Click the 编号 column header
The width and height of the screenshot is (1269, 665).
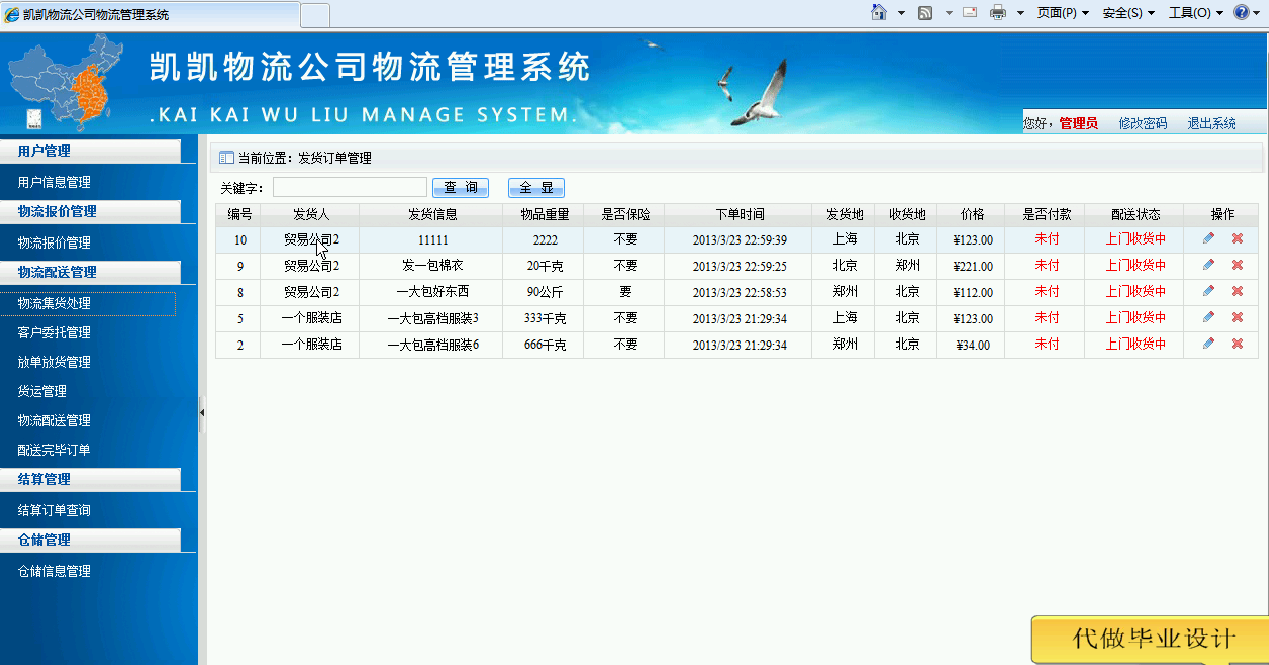239,215
